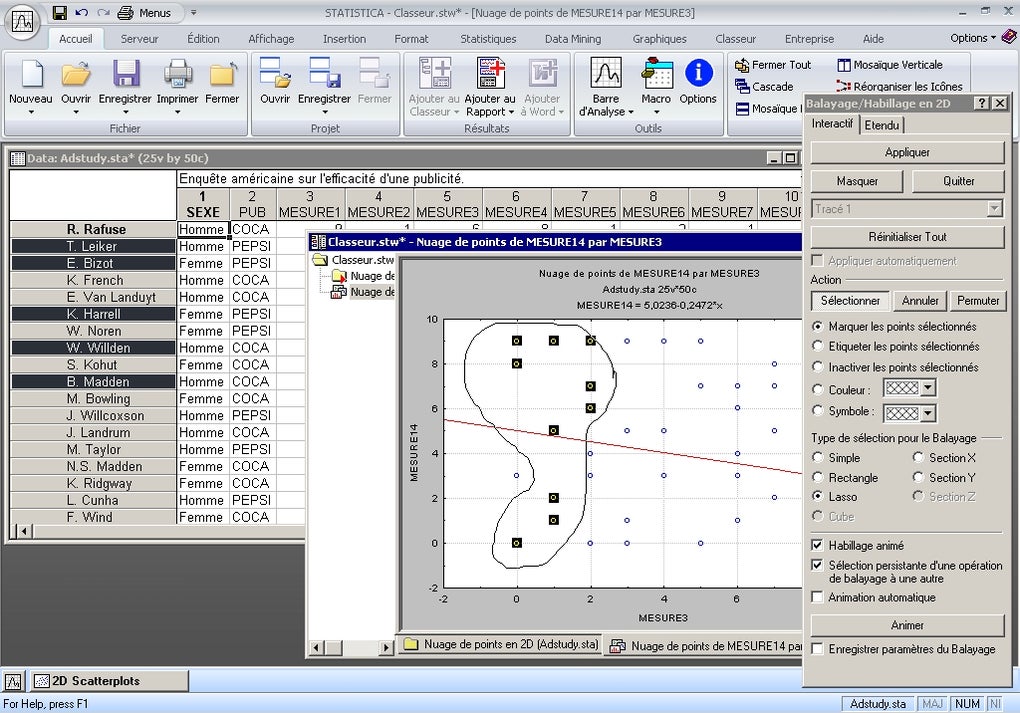This screenshot has width=1020, height=713.
Task: Click the Couleur color swatch
Action: click(x=904, y=389)
